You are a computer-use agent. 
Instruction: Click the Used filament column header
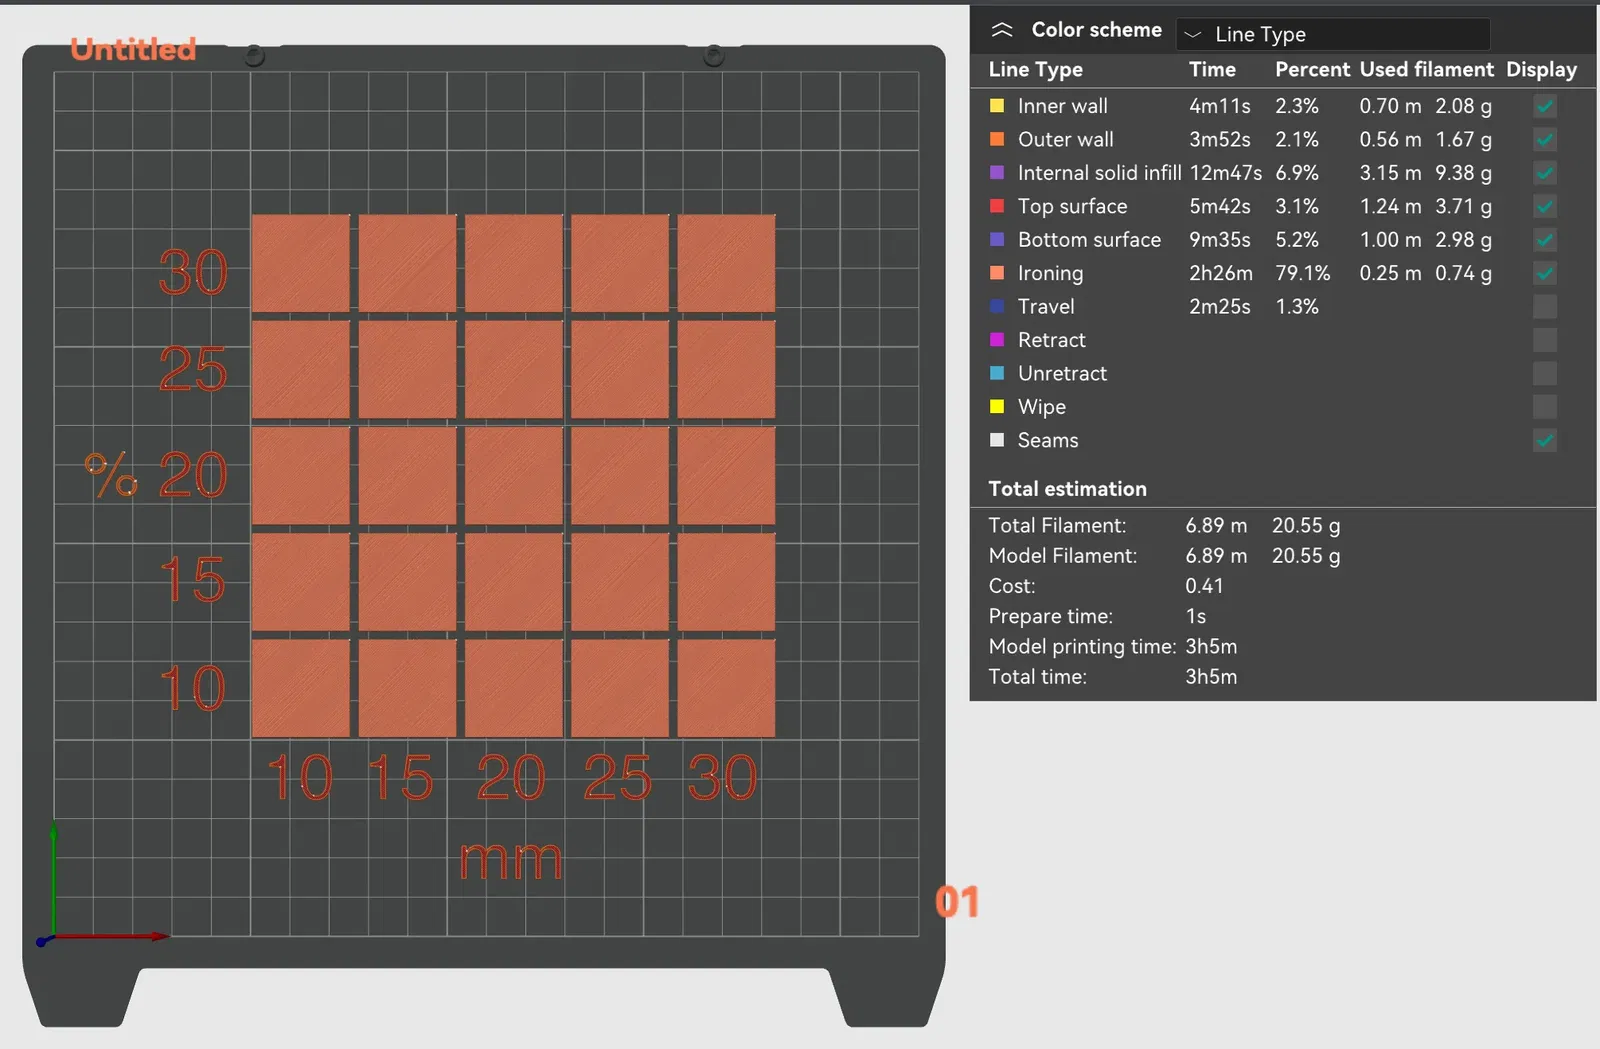(x=1426, y=69)
